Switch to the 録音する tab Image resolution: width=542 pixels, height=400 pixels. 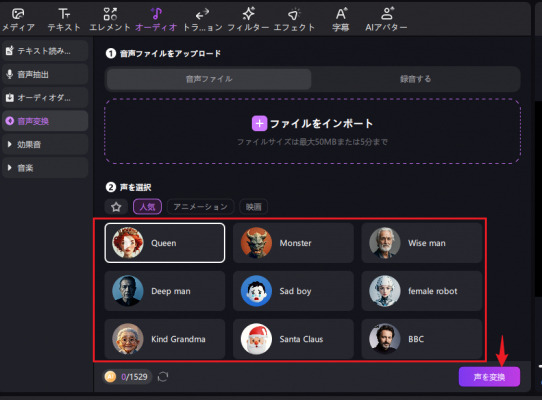click(415, 79)
